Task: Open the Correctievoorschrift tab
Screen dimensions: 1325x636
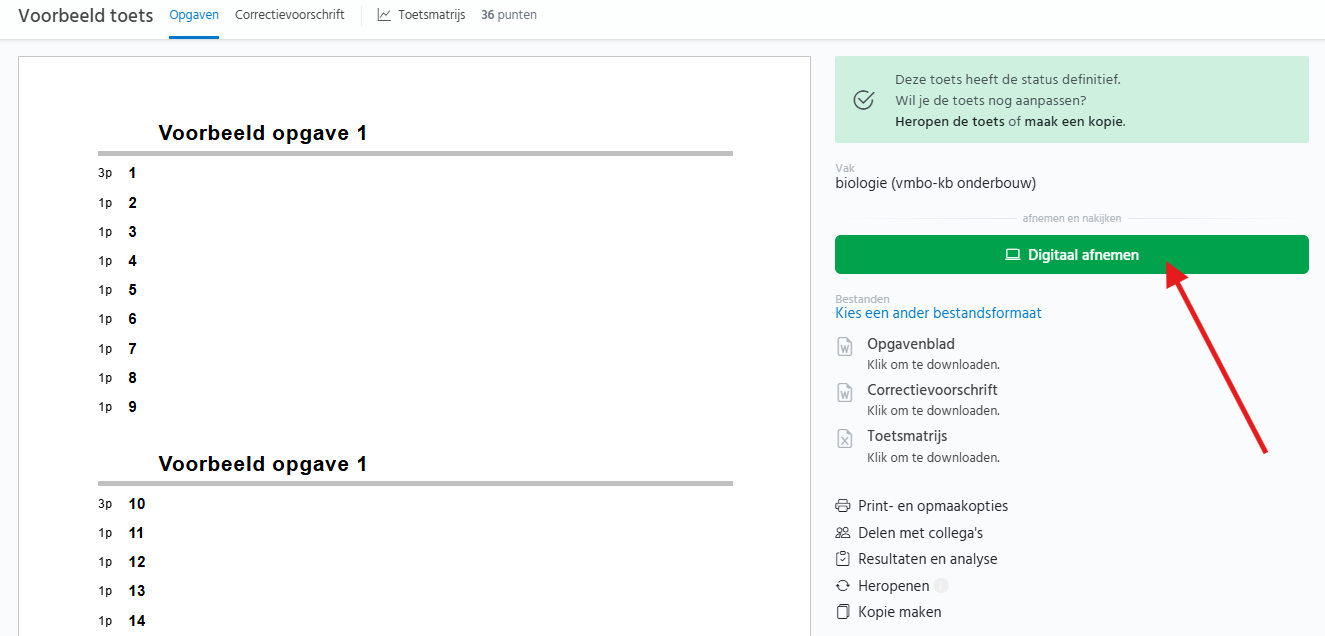Action: [x=290, y=15]
